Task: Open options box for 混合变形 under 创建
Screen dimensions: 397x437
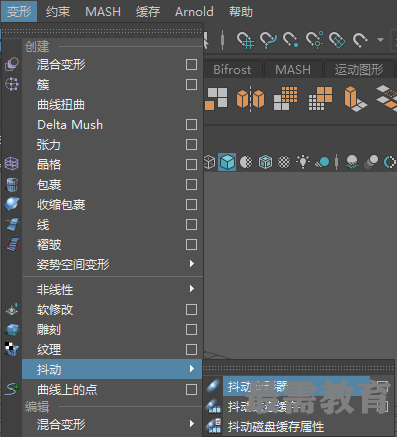Action: 191,65
